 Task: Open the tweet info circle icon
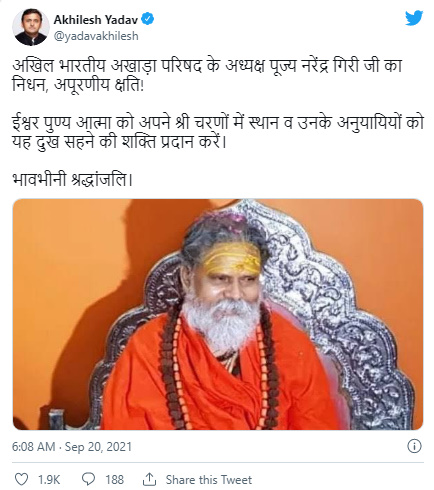coord(414,446)
